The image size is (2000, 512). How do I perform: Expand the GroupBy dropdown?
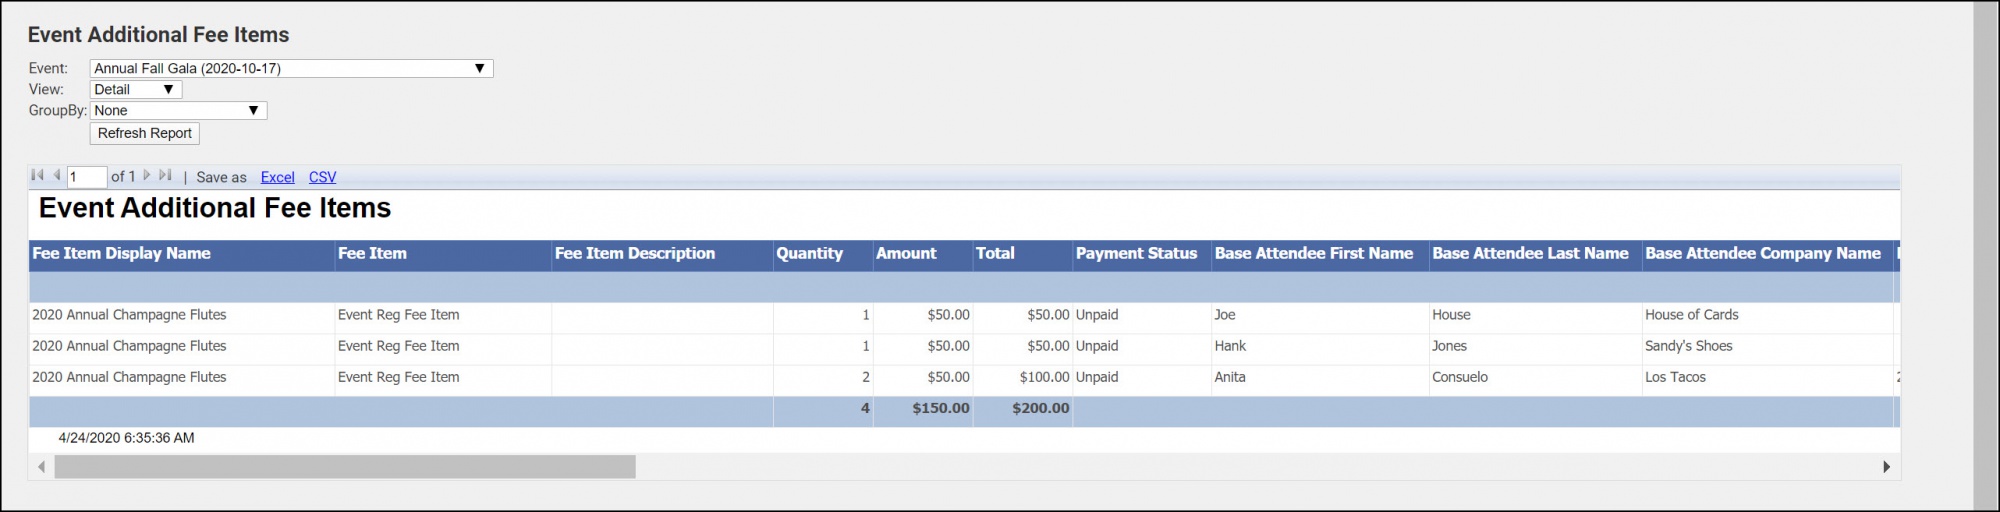[178, 111]
